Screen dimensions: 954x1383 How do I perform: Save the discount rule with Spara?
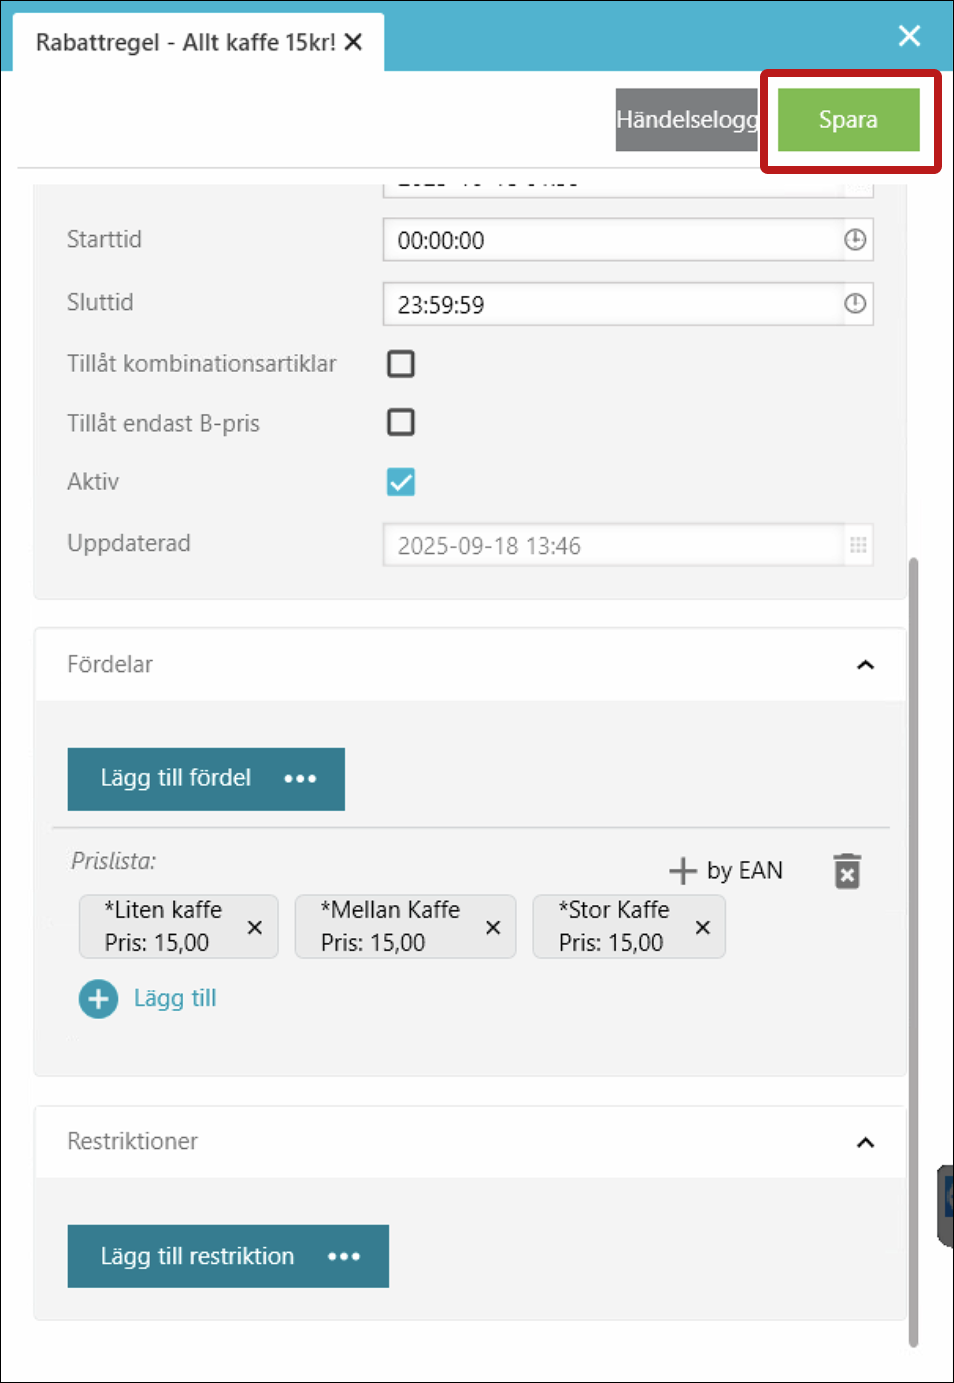pyautogui.click(x=848, y=120)
